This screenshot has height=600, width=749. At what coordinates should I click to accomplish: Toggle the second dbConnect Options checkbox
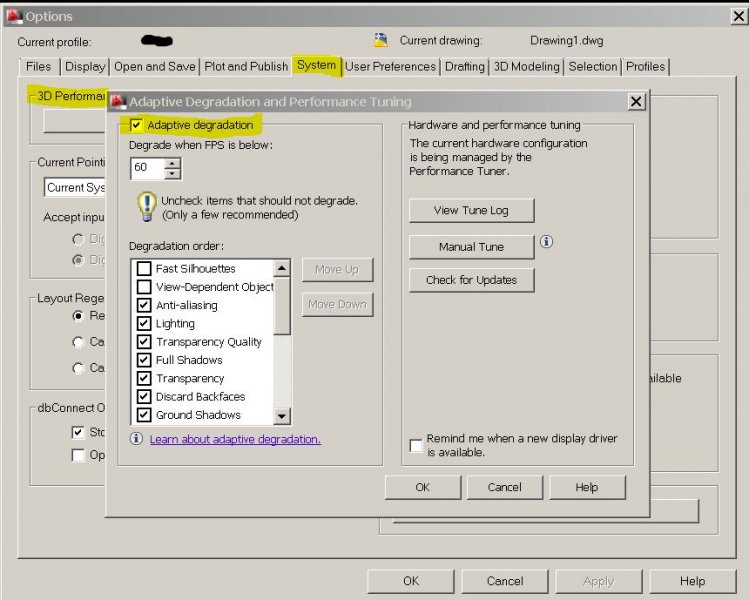coord(77,455)
